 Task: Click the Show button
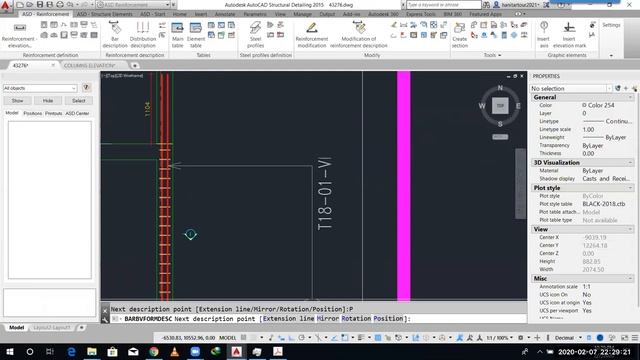[x=17, y=100]
